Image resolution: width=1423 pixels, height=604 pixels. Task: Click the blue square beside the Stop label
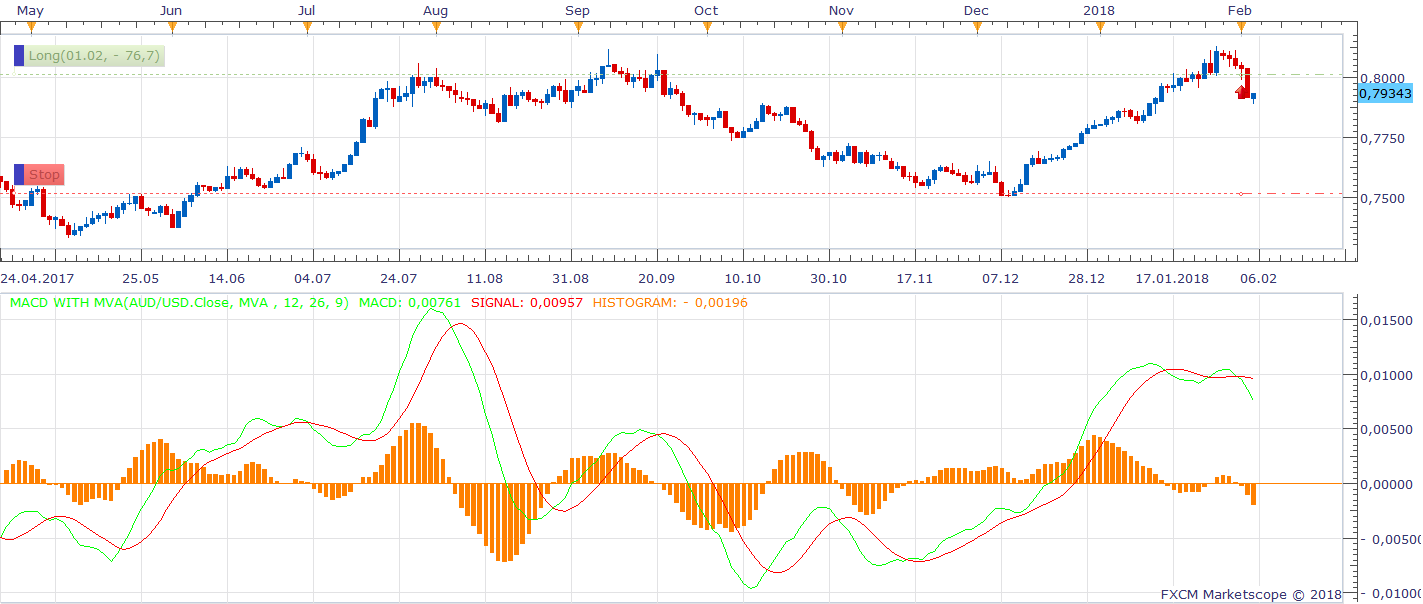(18, 175)
